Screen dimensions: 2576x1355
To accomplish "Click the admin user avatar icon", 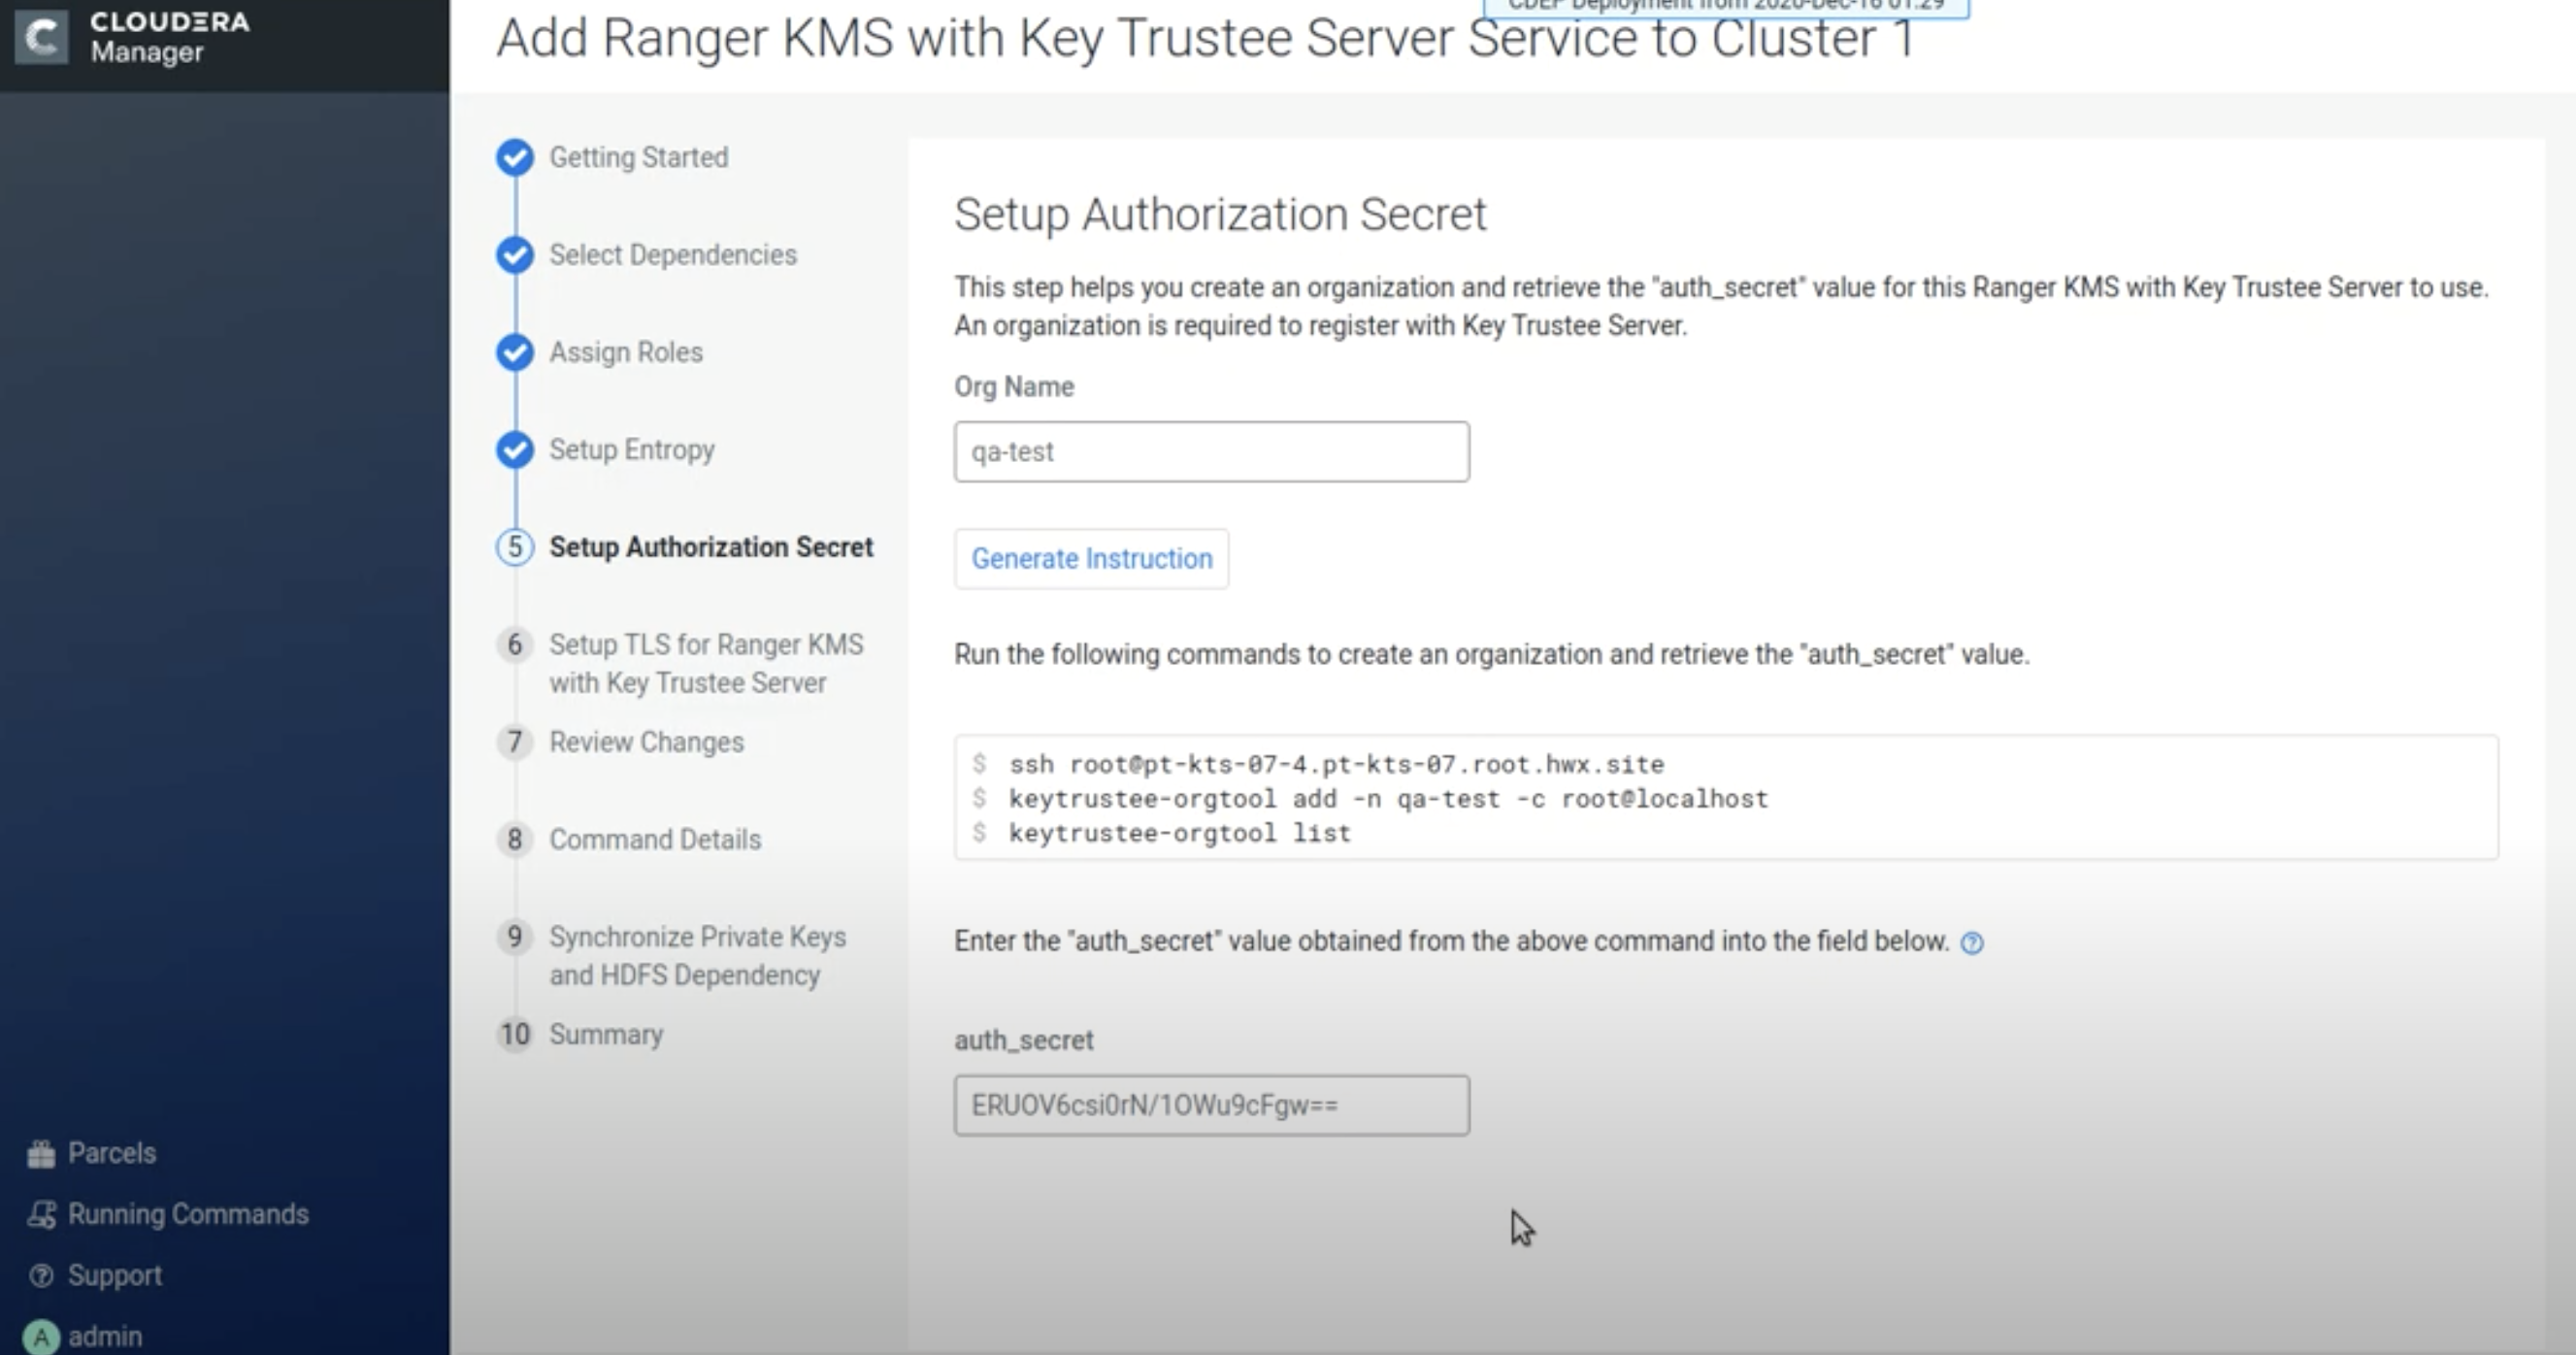I will point(41,1337).
